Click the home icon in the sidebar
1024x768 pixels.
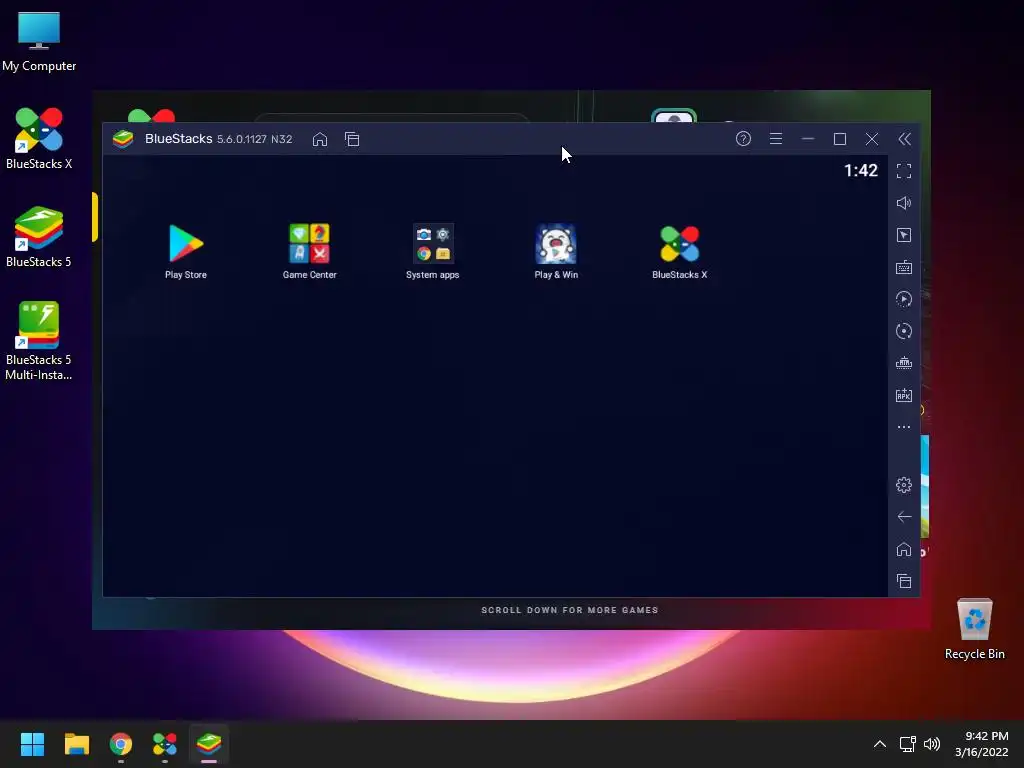[904, 549]
